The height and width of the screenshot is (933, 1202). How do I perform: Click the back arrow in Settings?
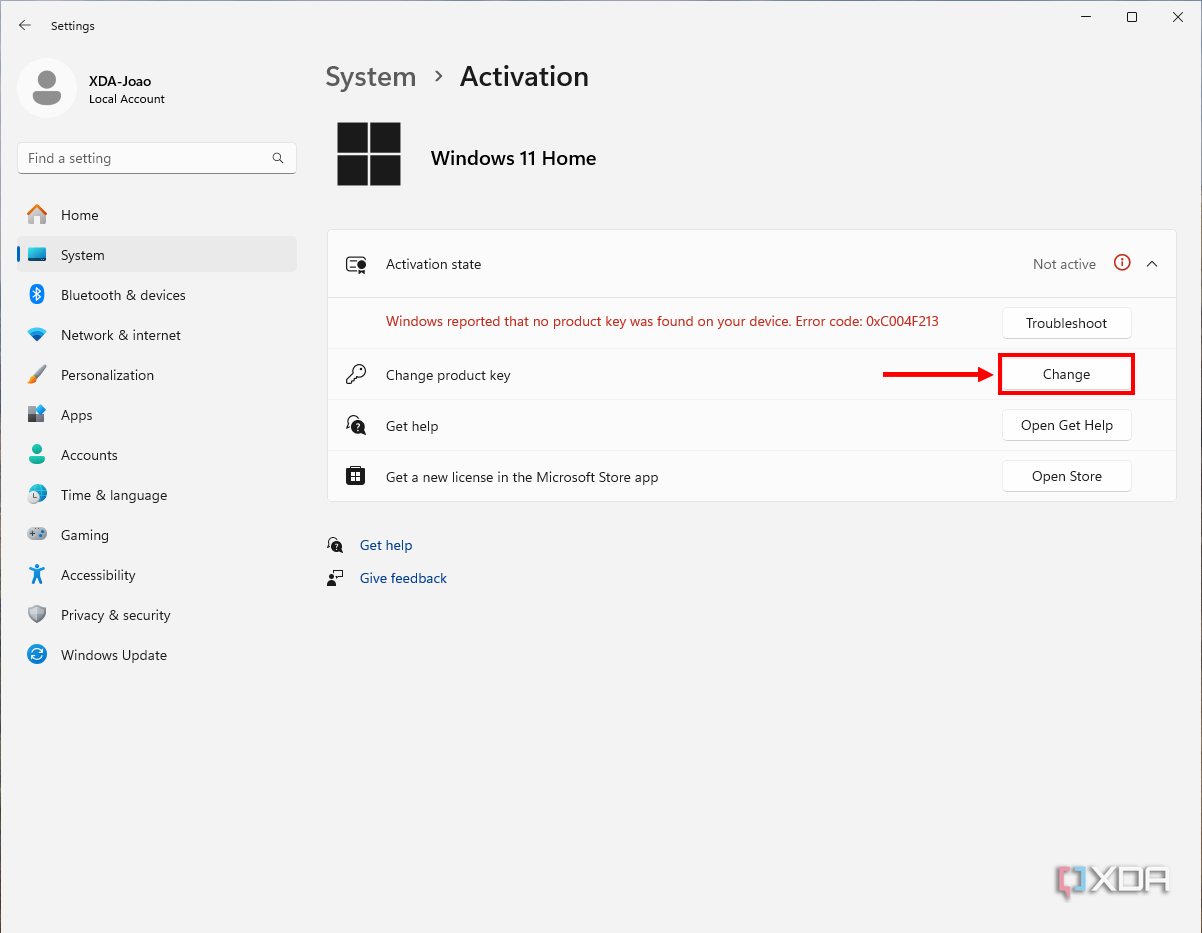point(25,26)
